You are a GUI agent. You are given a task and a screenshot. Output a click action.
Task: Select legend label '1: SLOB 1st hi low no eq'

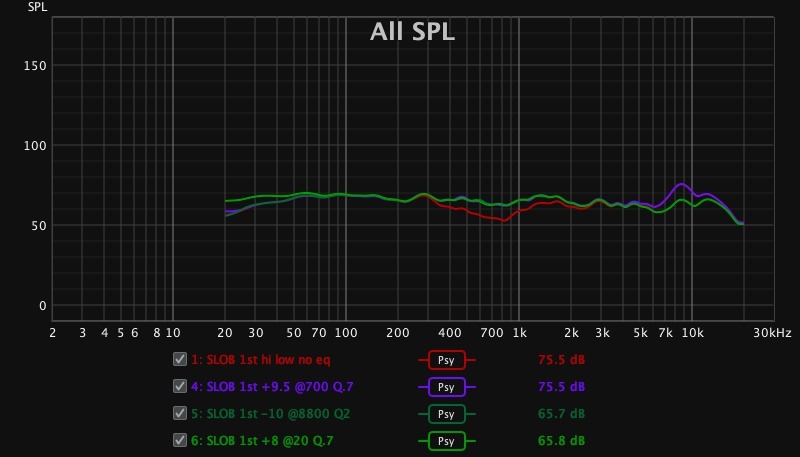[x=261, y=360]
